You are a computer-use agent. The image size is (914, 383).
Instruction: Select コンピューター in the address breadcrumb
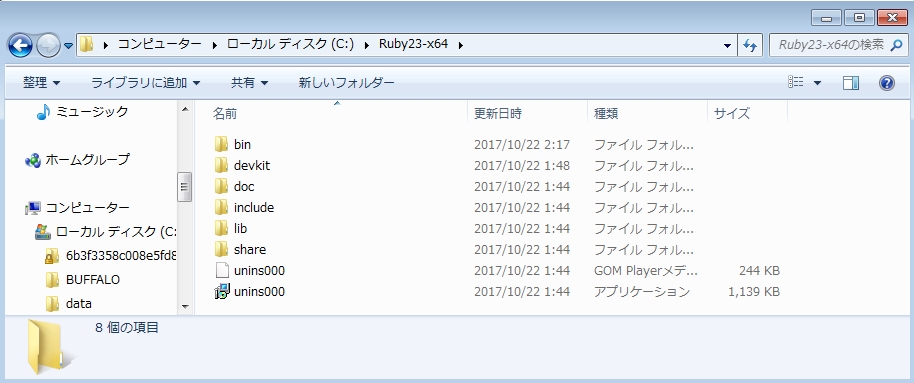(160, 44)
